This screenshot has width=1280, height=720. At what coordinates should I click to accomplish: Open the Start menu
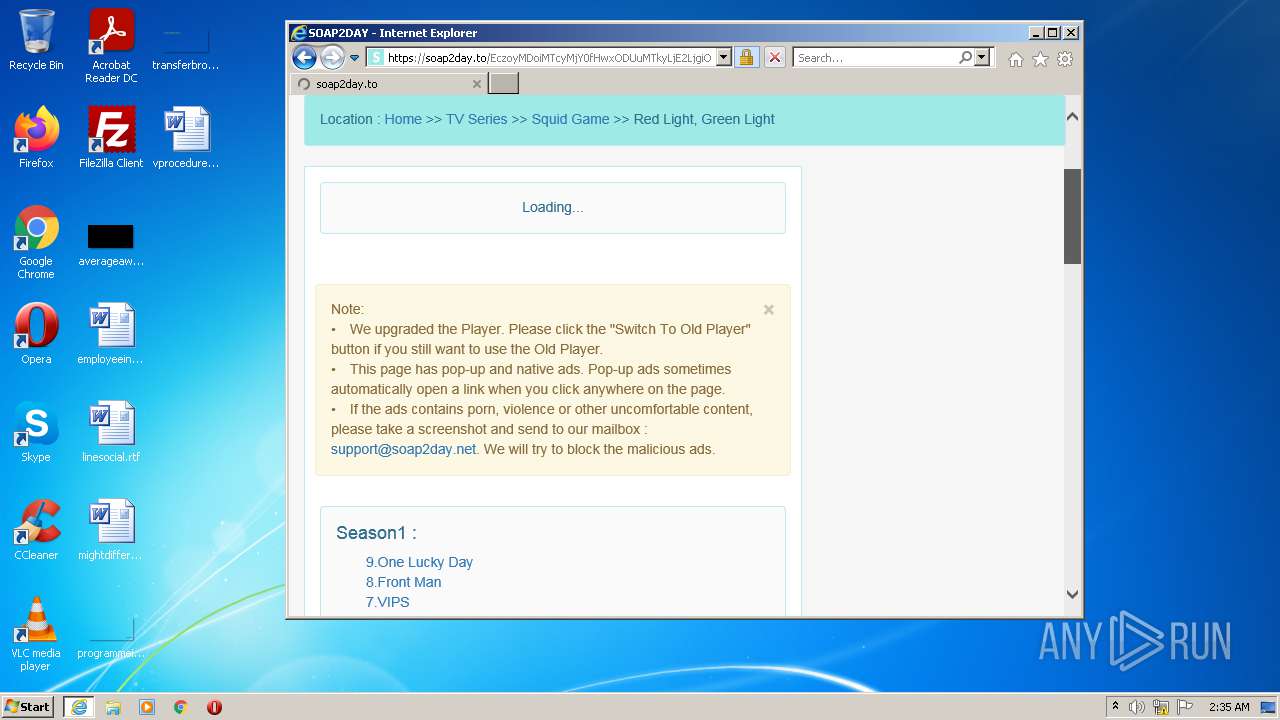pyautogui.click(x=28, y=707)
